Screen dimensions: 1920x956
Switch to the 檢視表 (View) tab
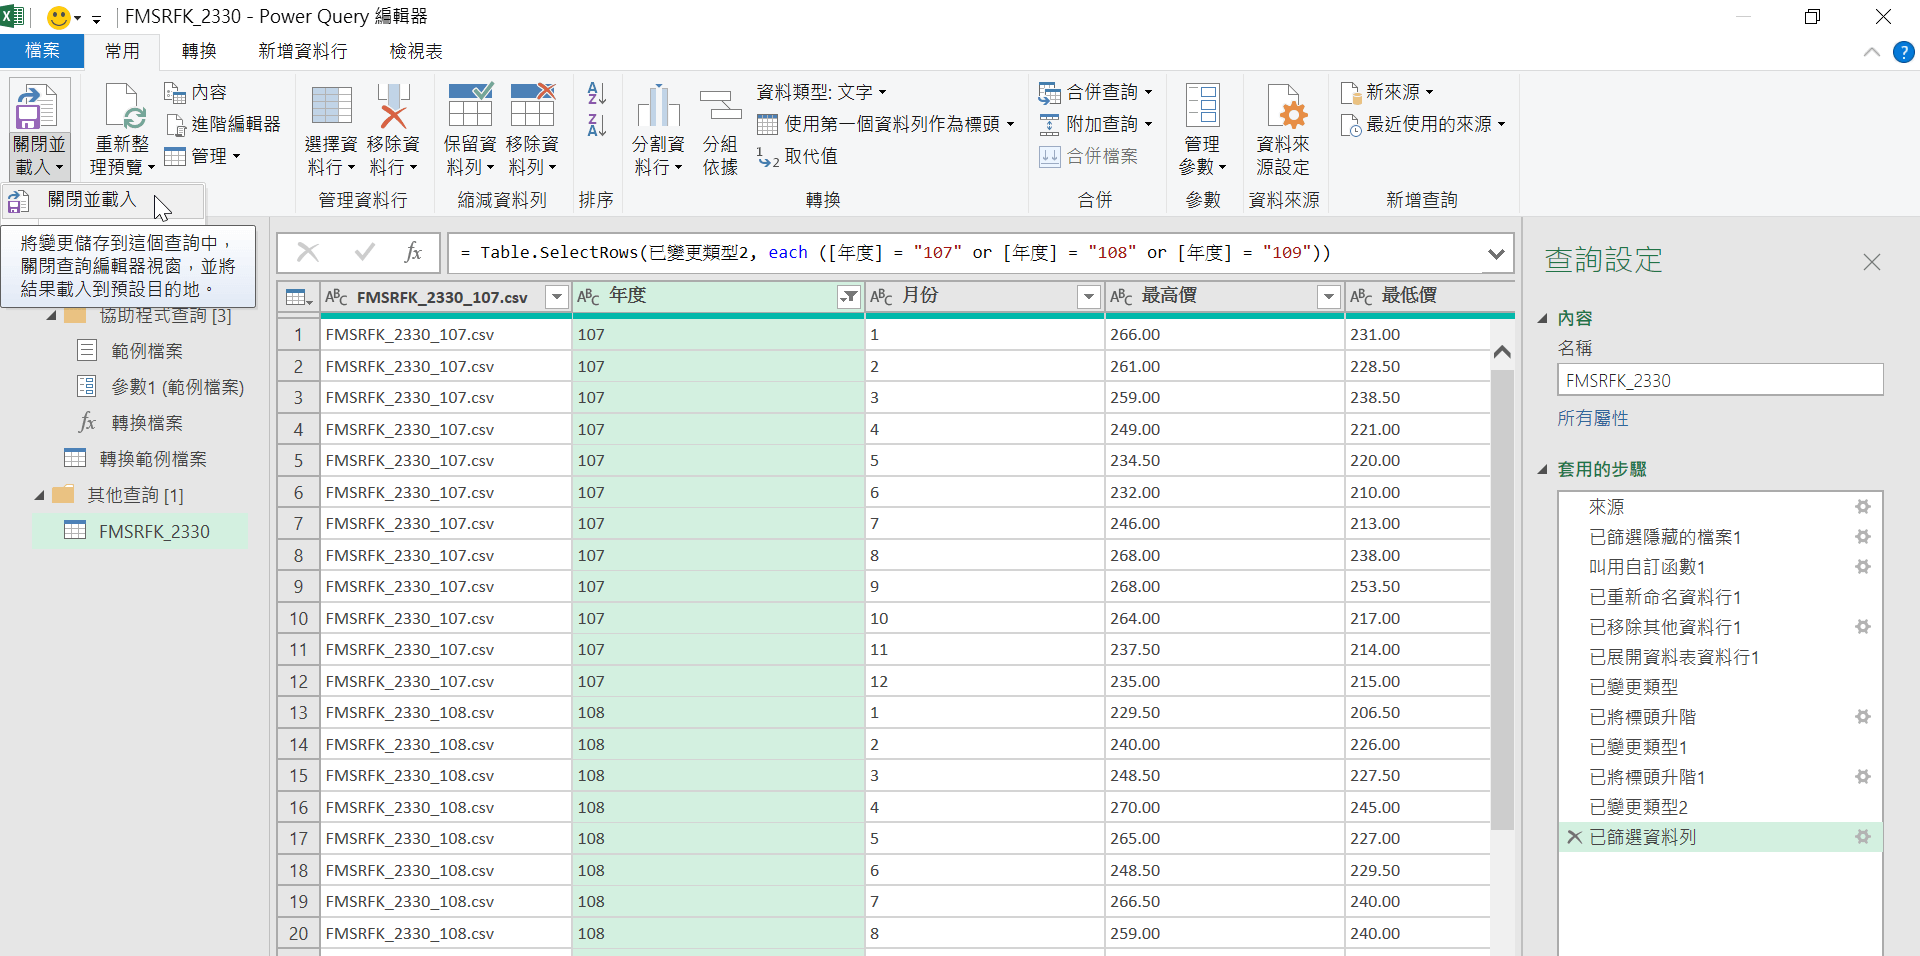416,51
